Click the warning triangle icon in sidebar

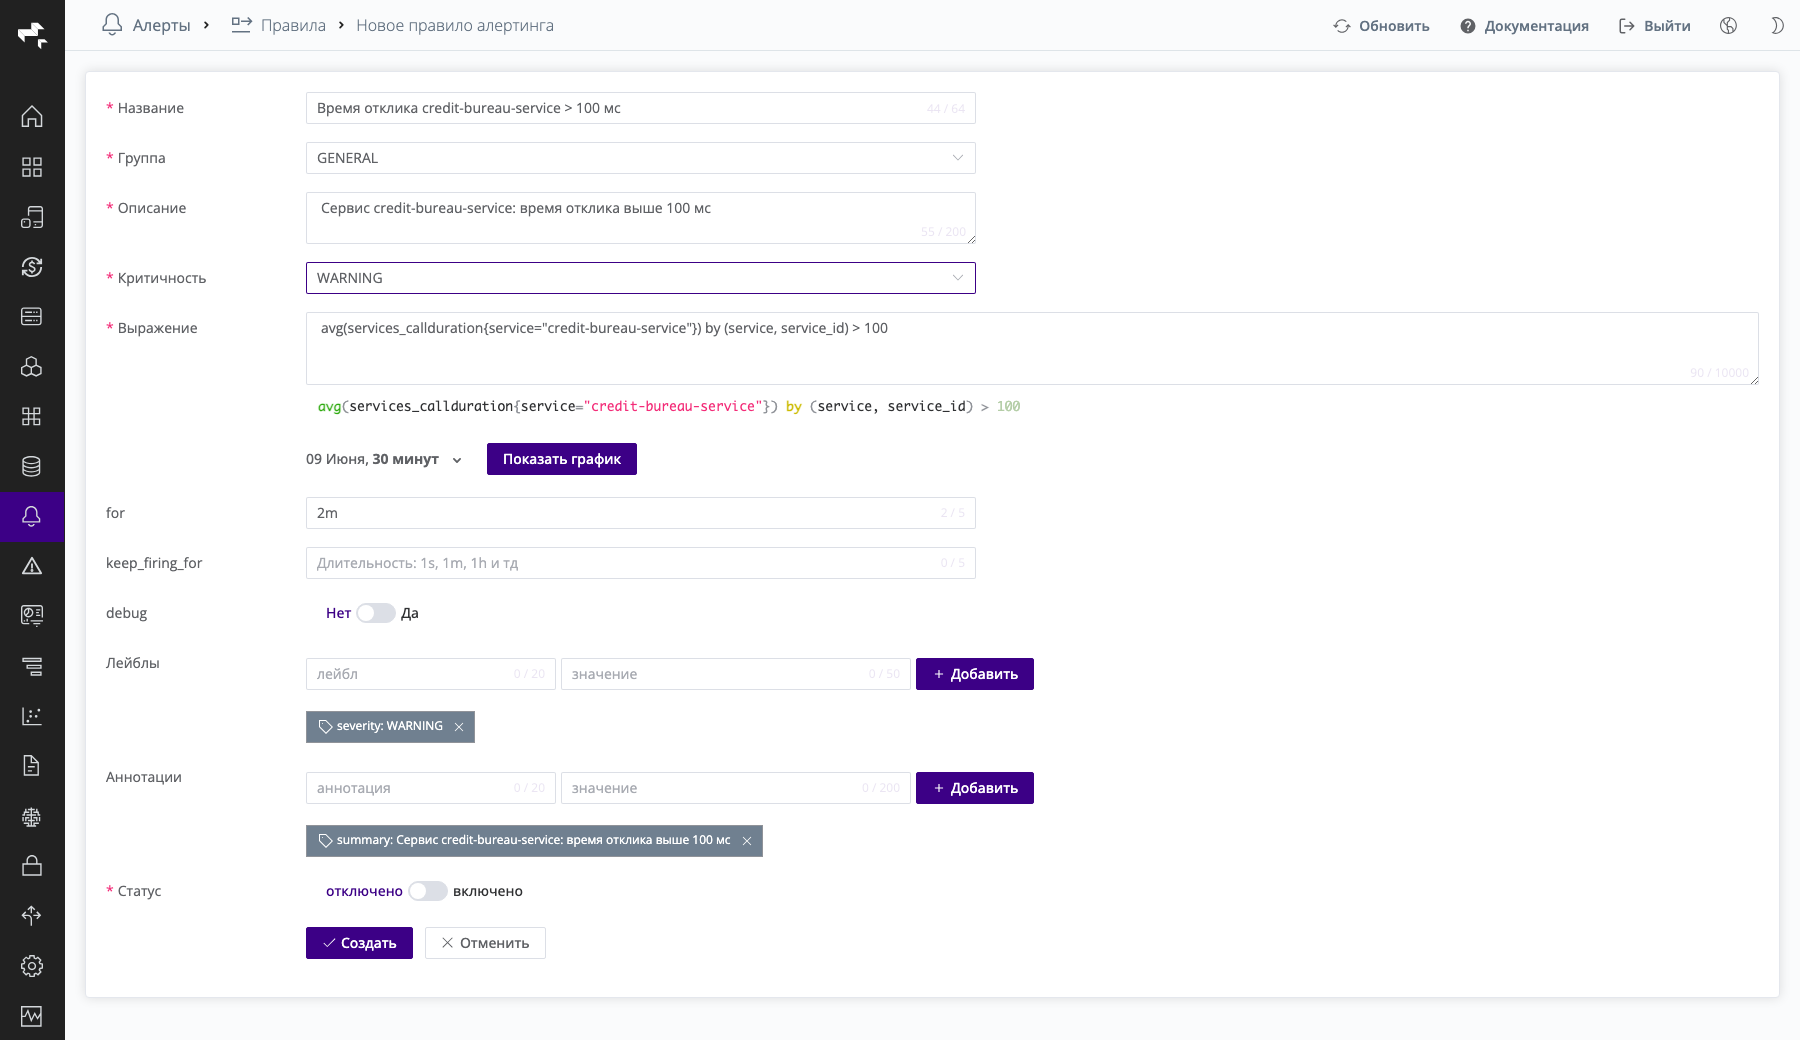[x=32, y=566]
